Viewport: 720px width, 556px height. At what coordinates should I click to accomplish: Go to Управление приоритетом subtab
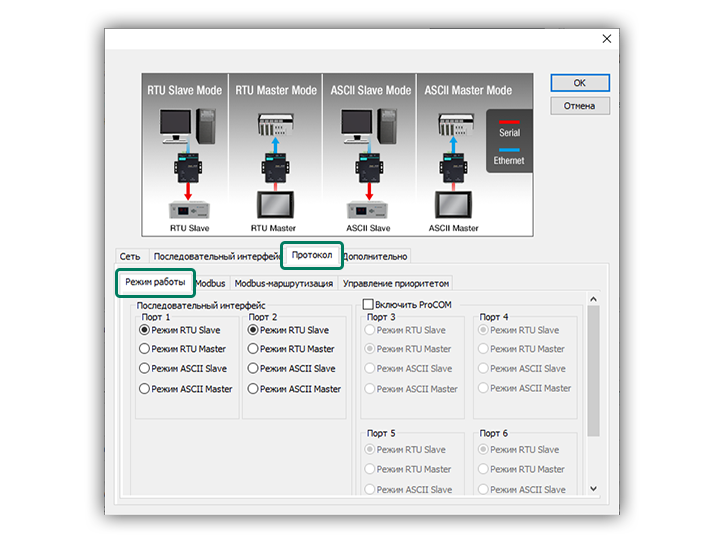(396, 283)
